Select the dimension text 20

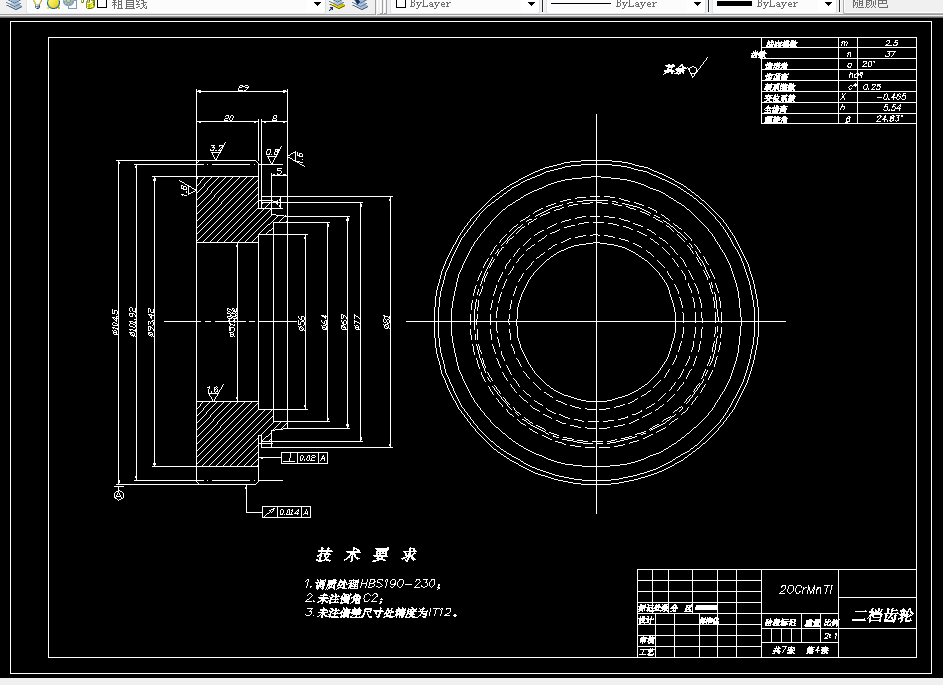click(229, 118)
